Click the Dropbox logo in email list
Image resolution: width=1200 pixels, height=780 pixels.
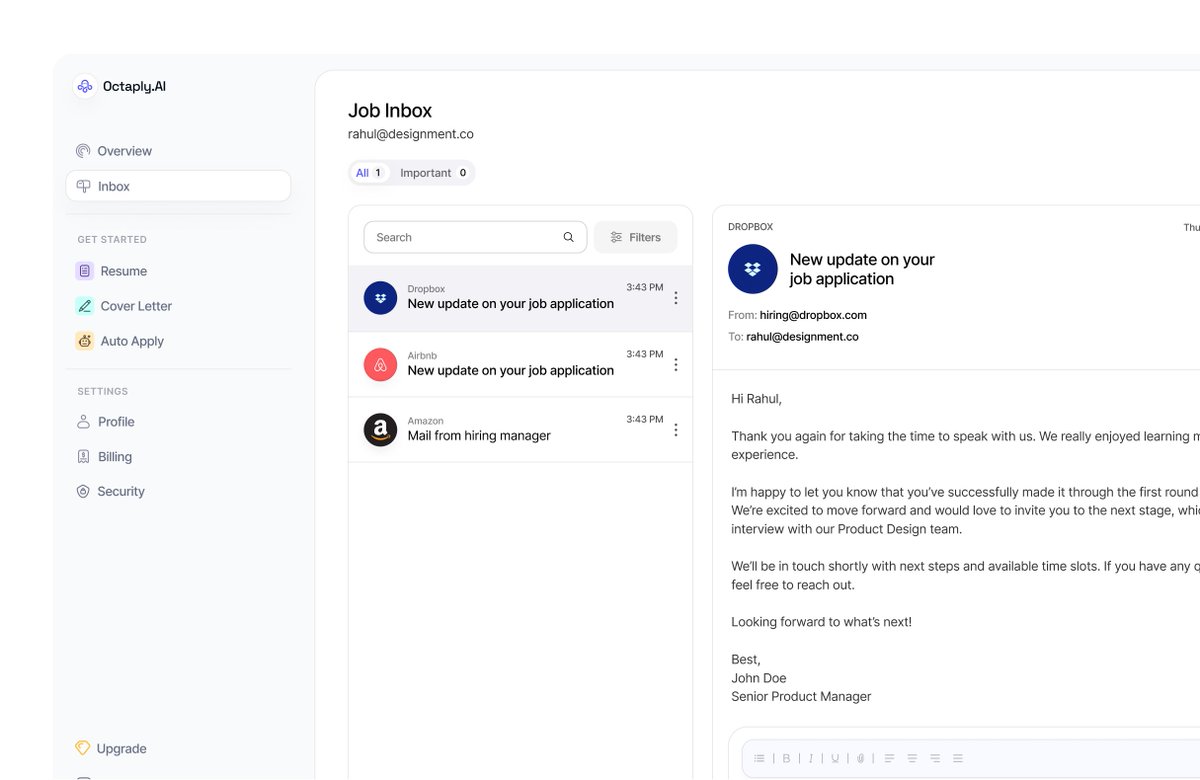(x=380, y=298)
